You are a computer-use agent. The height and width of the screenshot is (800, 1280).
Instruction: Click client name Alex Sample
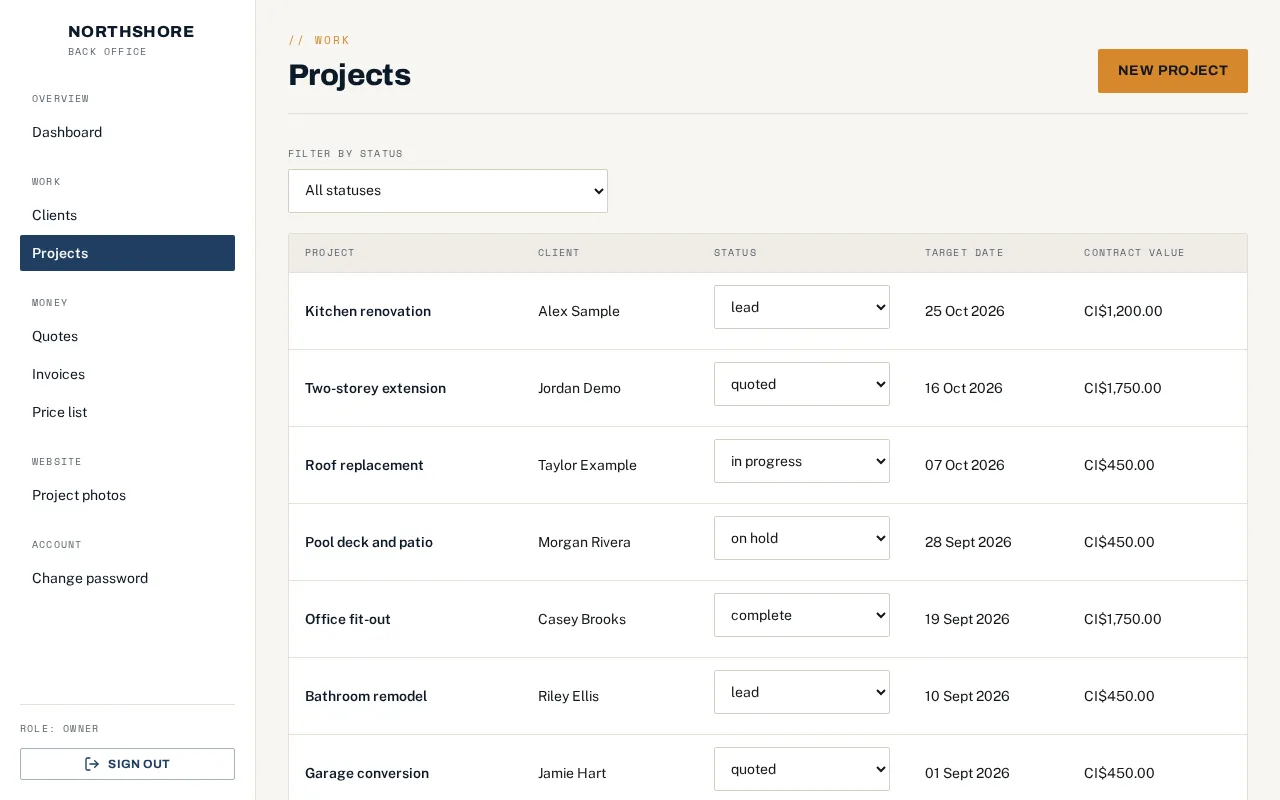coord(579,311)
